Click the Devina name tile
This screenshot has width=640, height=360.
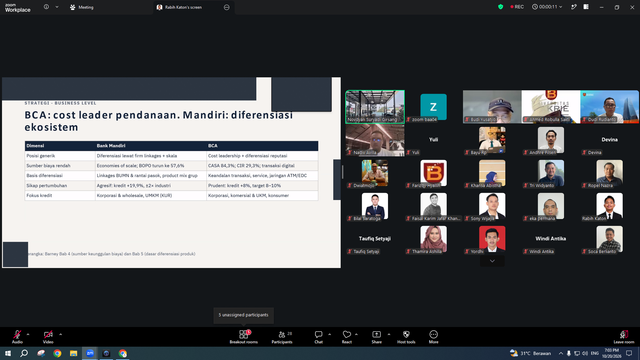pyautogui.click(x=609, y=140)
